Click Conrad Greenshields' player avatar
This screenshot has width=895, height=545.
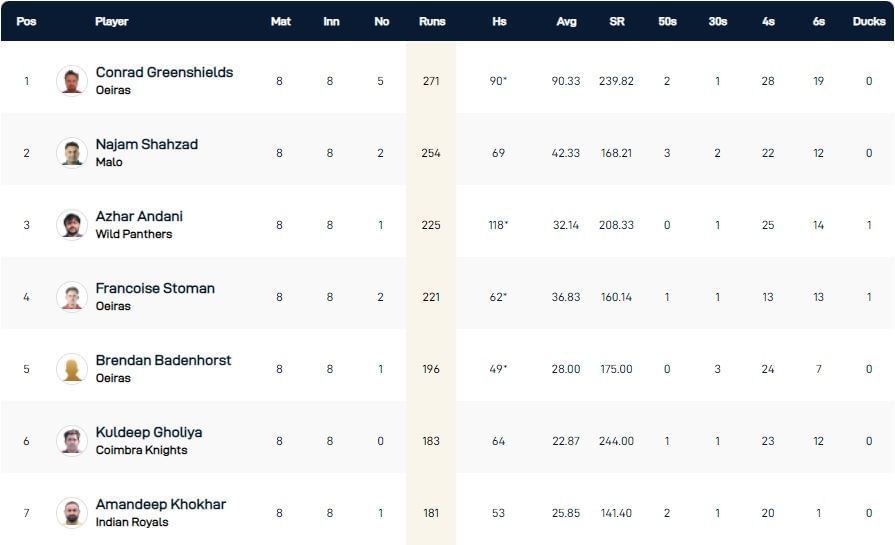(72, 81)
